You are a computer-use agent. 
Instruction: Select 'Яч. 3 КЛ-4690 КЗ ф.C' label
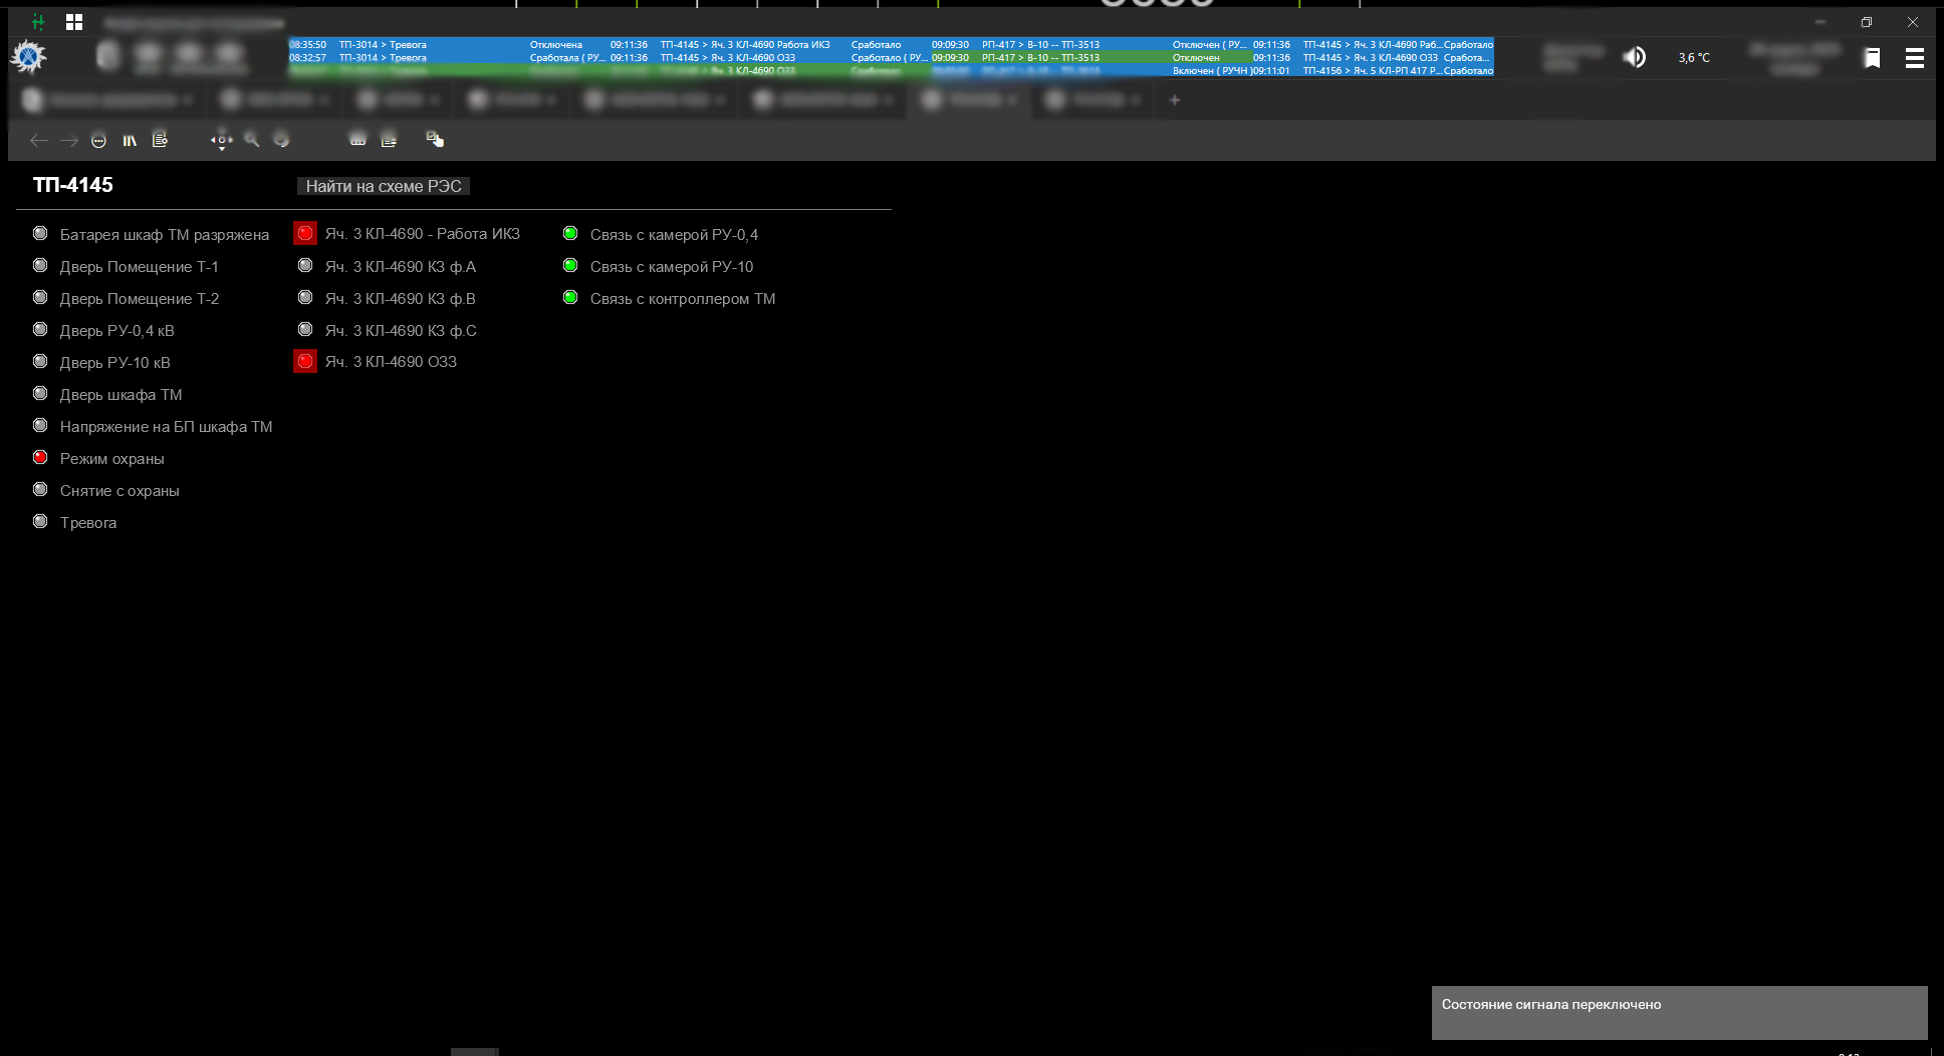(x=400, y=330)
